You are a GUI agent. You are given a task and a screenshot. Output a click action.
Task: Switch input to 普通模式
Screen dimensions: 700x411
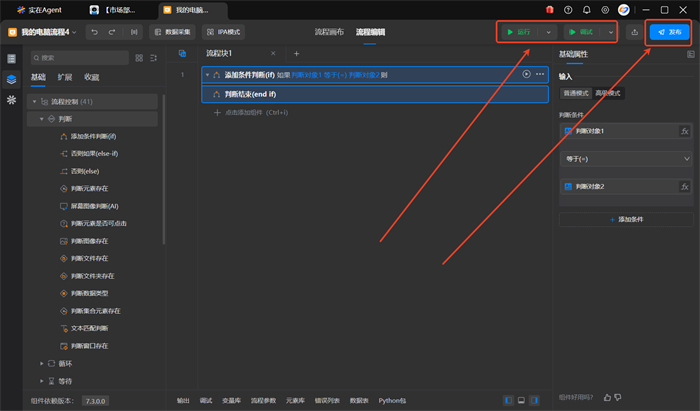(x=575, y=93)
